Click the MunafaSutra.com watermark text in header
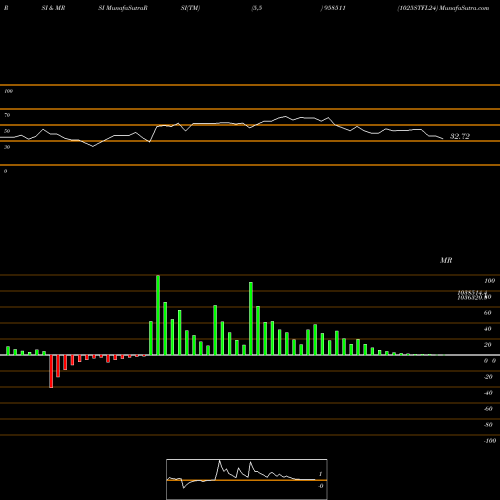The width and height of the screenshot is (500, 500). click(464, 8)
